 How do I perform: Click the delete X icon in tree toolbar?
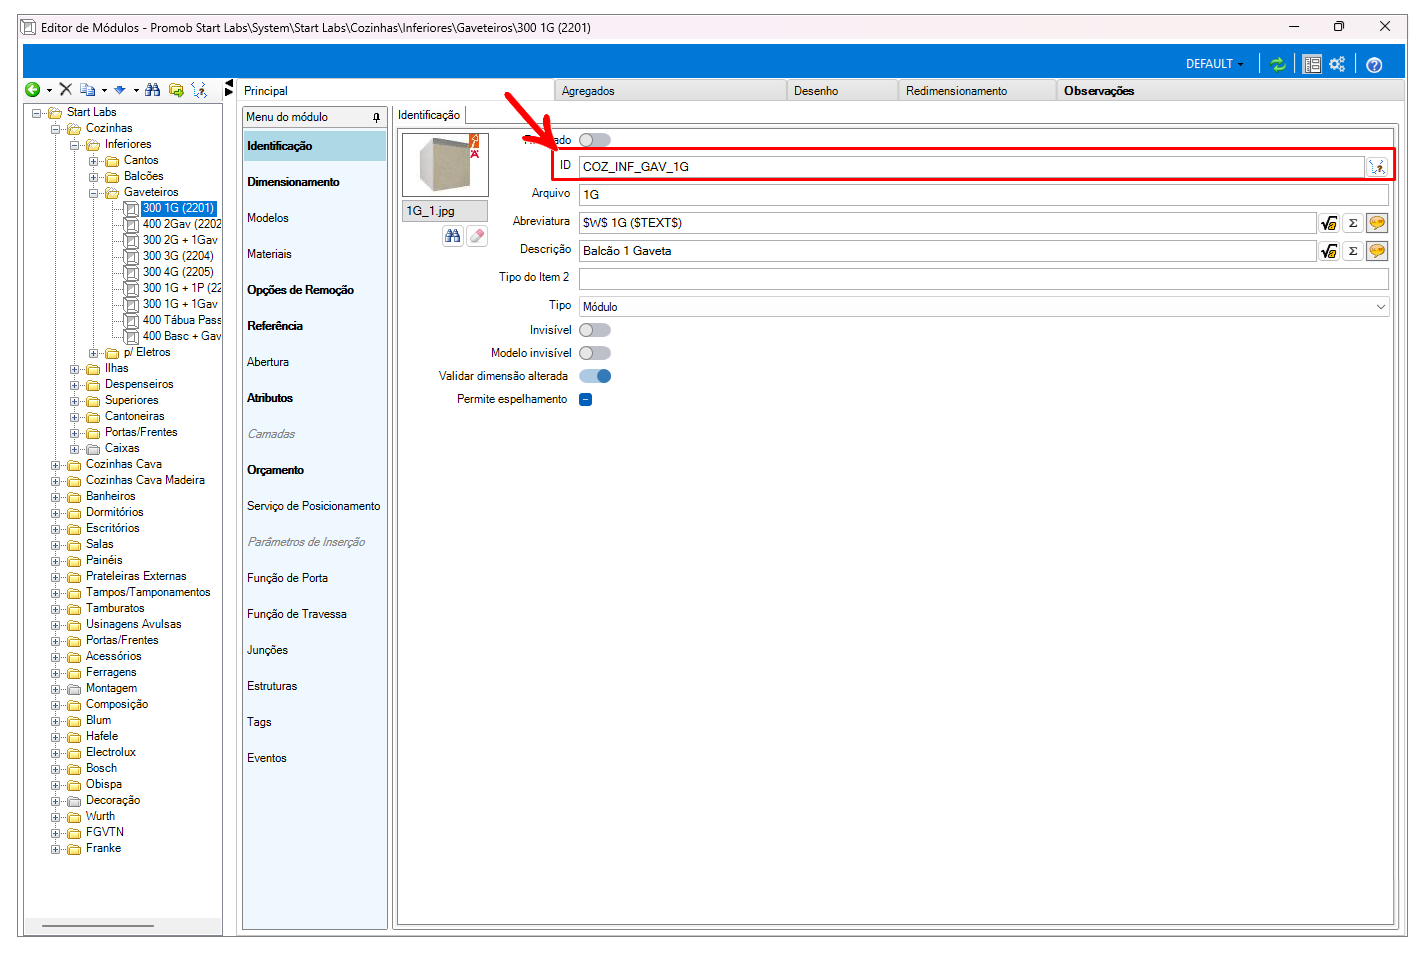coord(66,90)
